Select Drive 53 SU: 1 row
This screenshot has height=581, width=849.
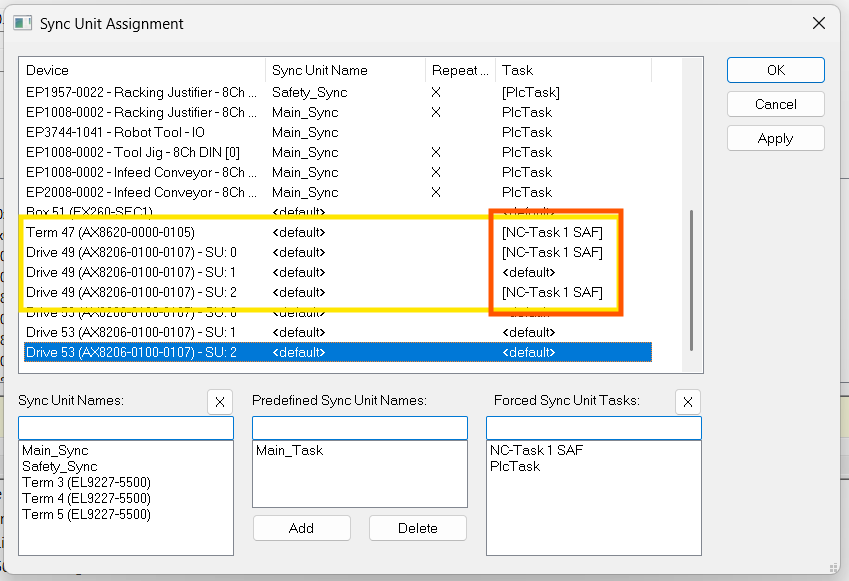[338, 332]
